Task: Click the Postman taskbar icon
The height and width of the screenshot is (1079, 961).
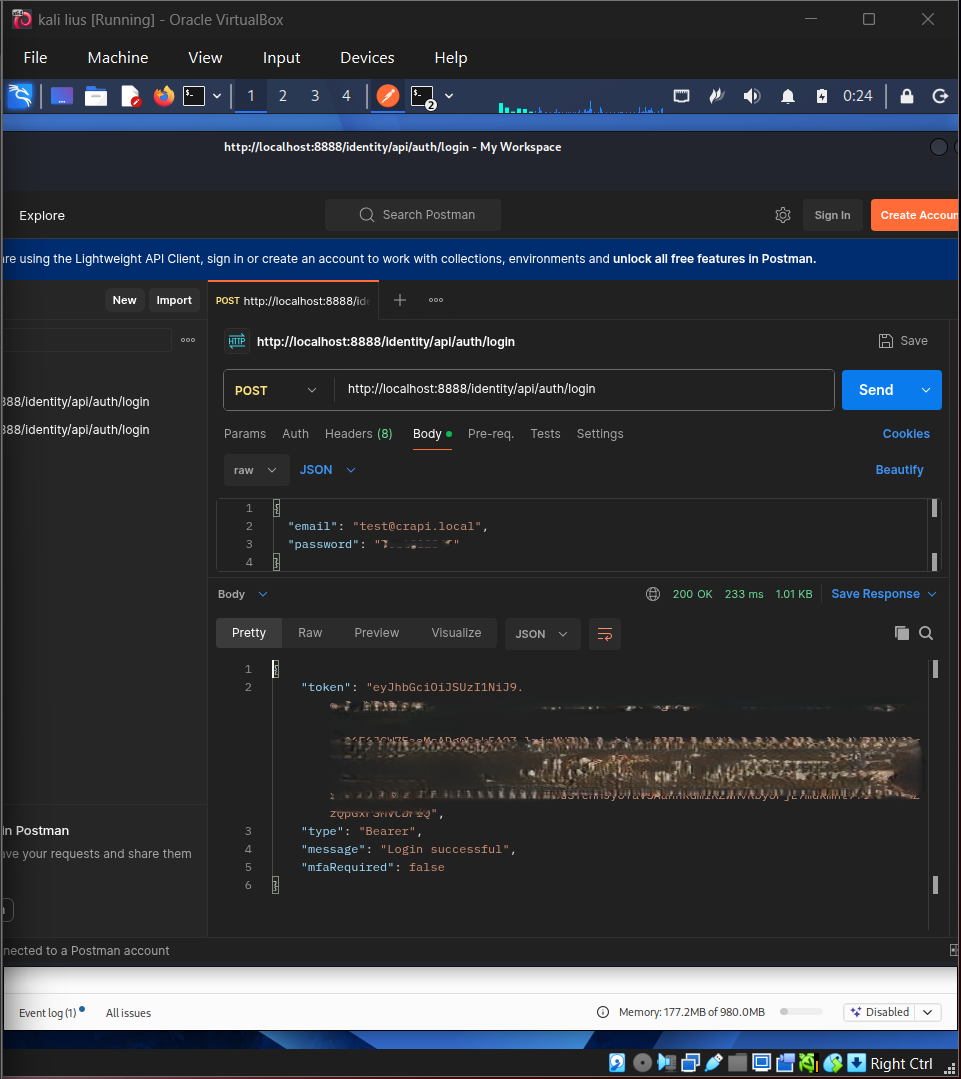Action: coord(388,96)
